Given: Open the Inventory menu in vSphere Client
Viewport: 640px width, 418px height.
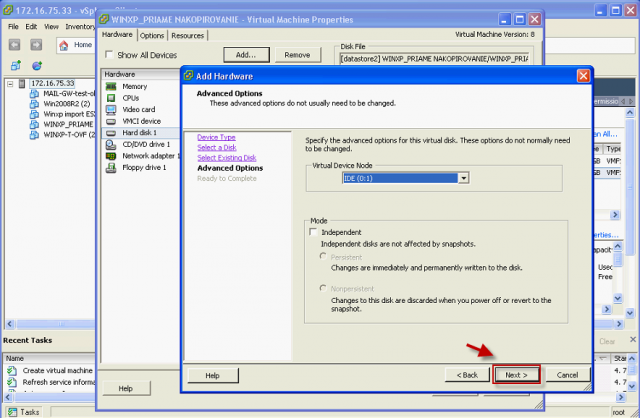Looking at the screenshot, I should 80,27.
